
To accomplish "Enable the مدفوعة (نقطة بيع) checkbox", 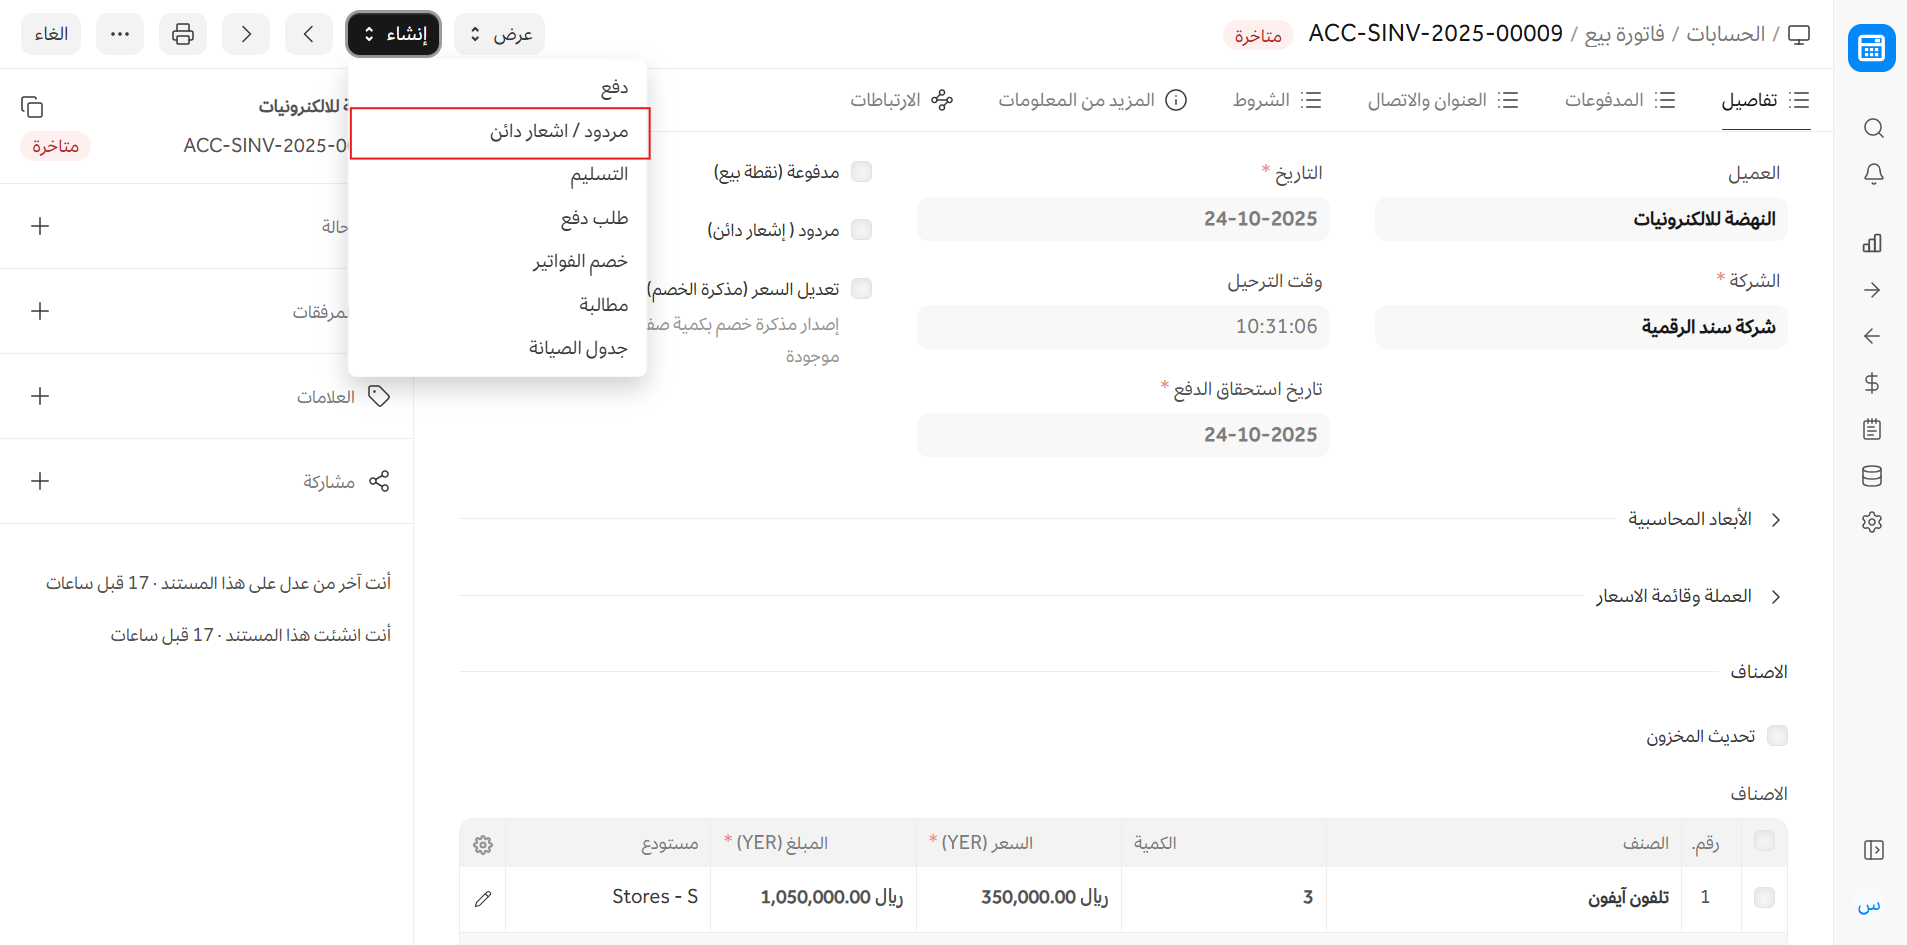I will click(x=861, y=172).
